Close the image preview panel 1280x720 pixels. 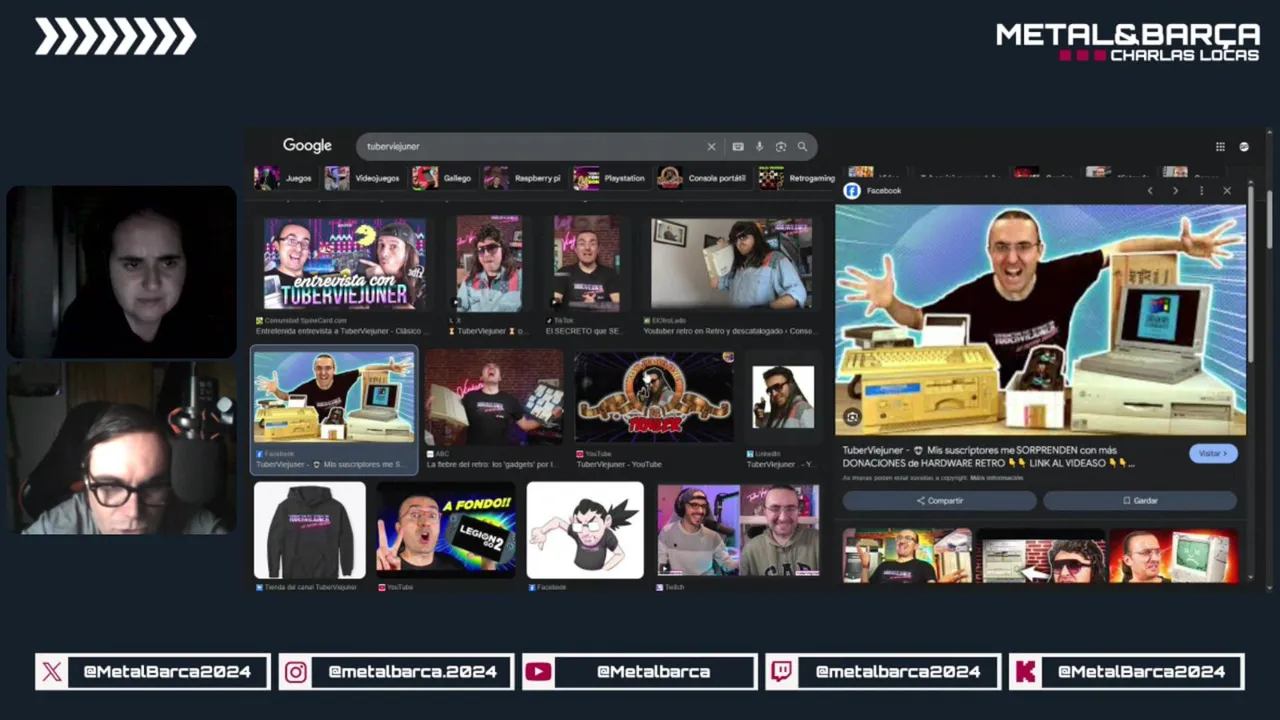point(1227,191)
